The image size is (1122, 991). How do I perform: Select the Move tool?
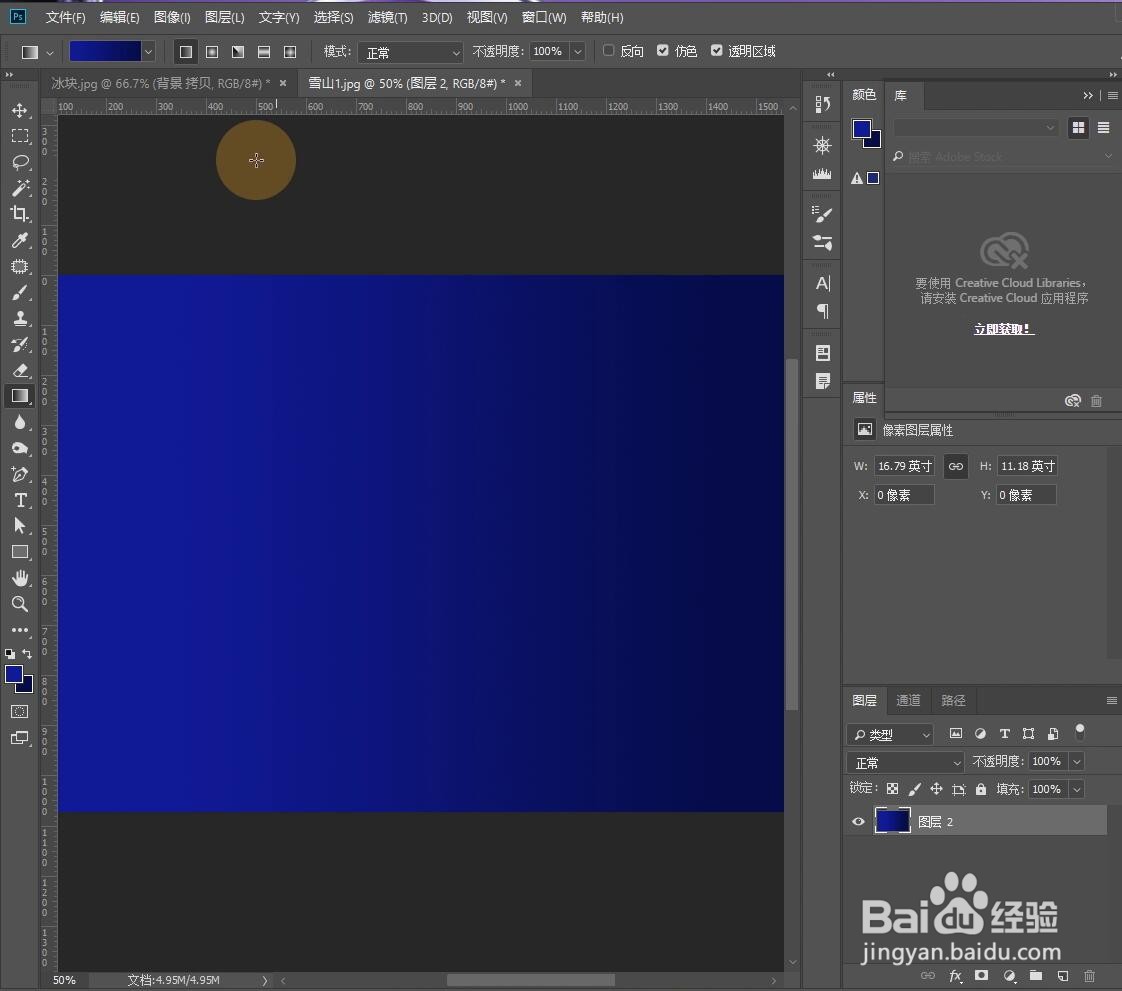(19, 110)
